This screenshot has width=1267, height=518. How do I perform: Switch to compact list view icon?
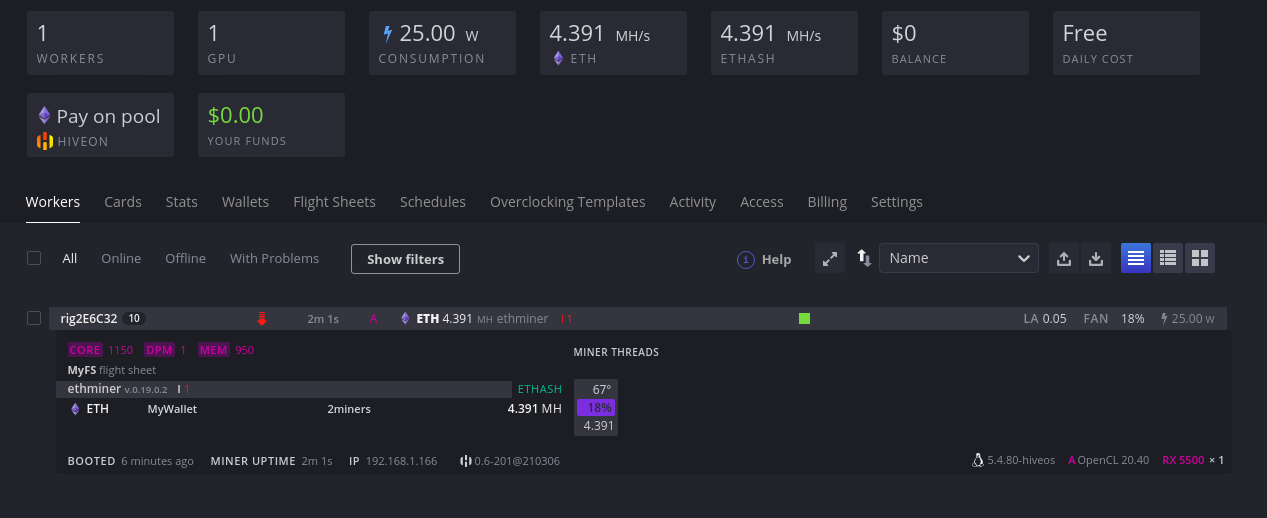(x=1167, y=259)
